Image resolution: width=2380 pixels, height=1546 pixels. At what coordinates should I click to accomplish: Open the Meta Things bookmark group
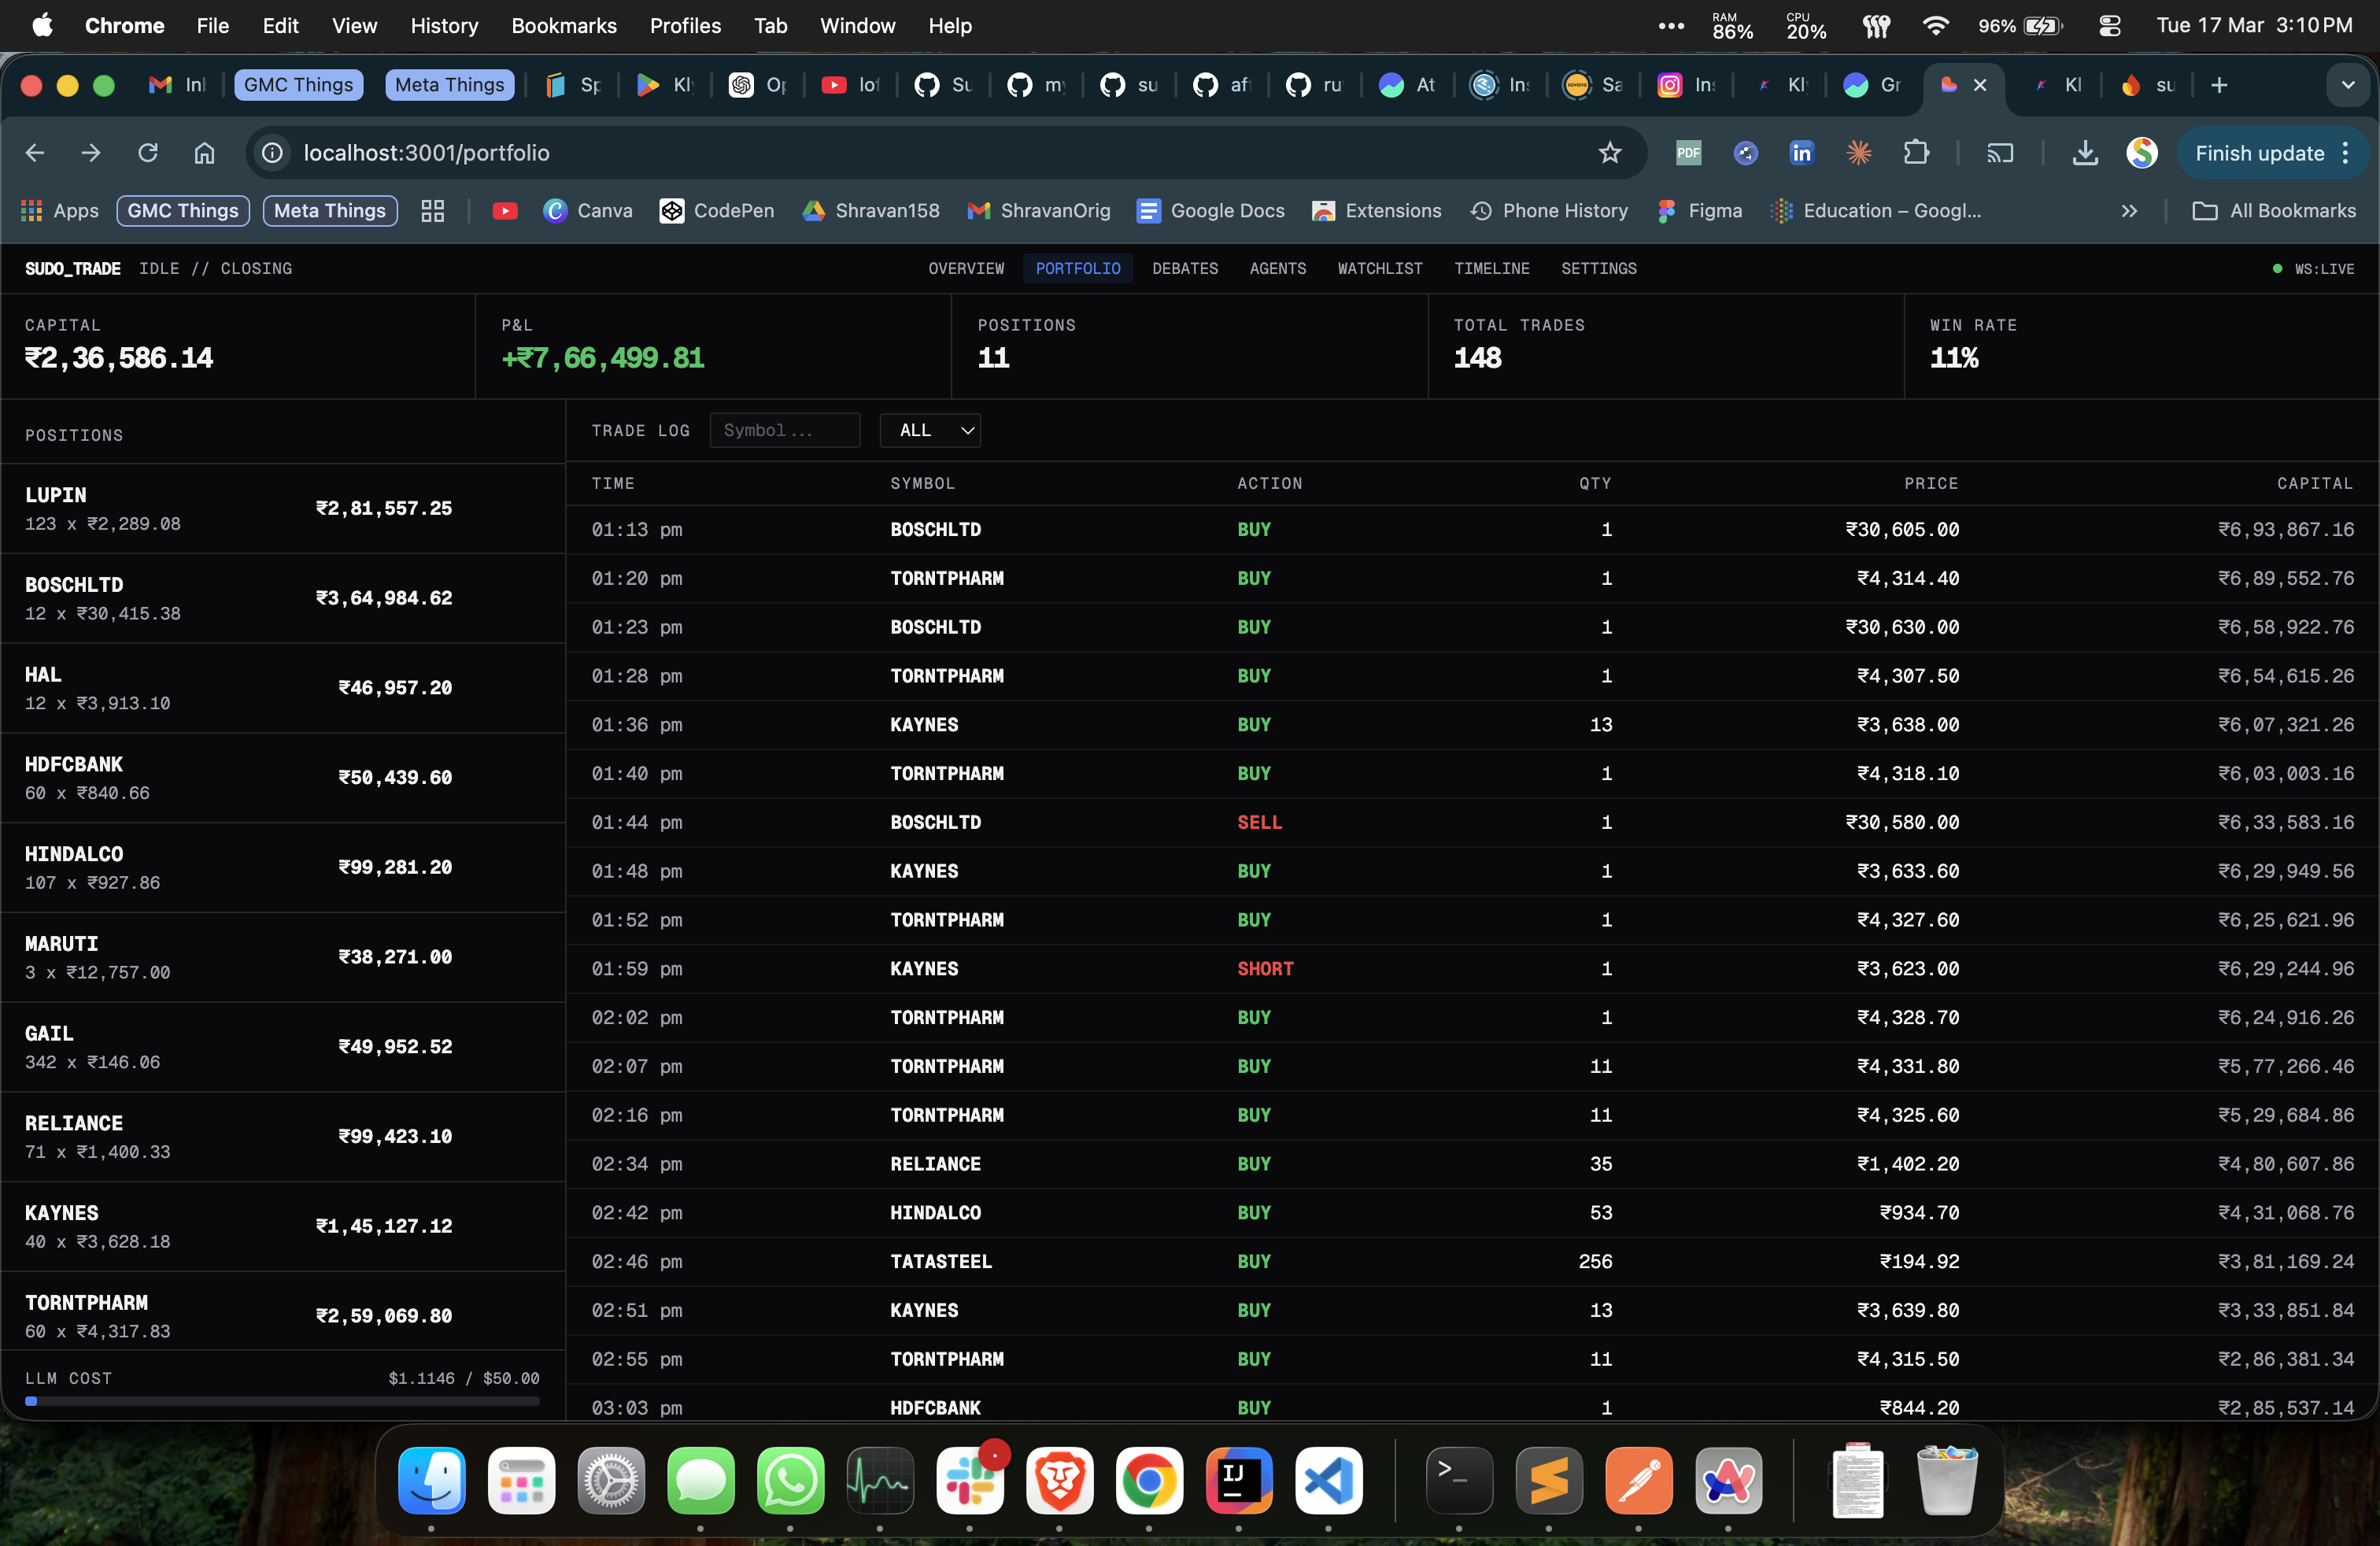tap(330, 211)
